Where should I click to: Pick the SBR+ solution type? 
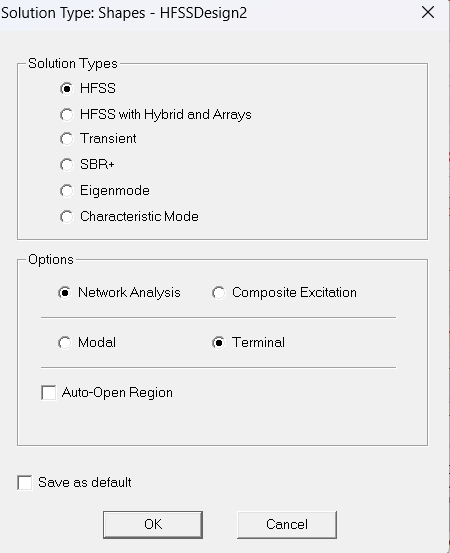click(x=66, y=165)
